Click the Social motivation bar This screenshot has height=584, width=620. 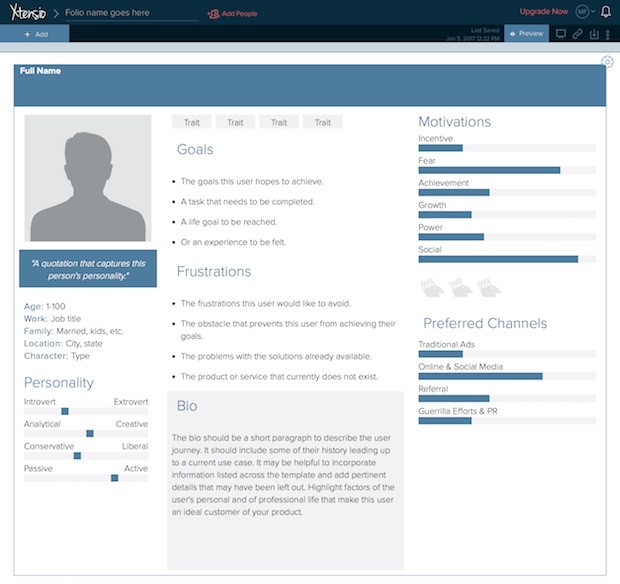pos(498,259)
